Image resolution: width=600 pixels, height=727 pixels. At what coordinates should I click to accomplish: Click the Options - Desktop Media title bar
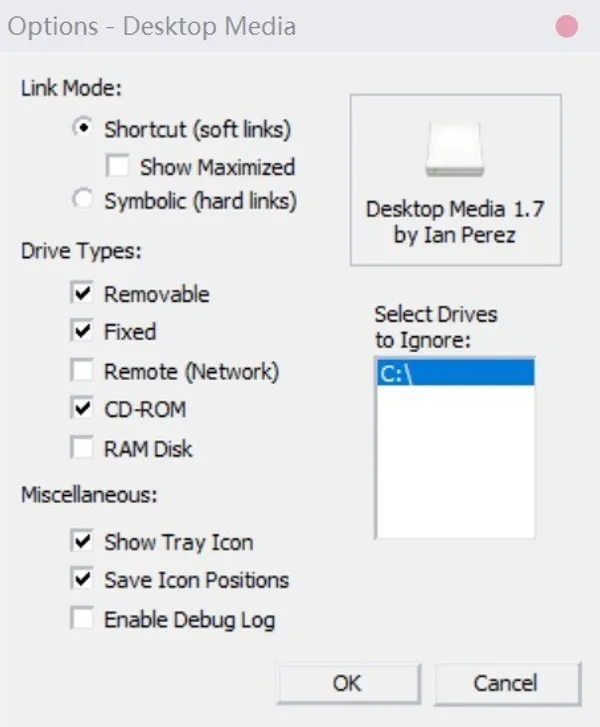click(278, 26)
